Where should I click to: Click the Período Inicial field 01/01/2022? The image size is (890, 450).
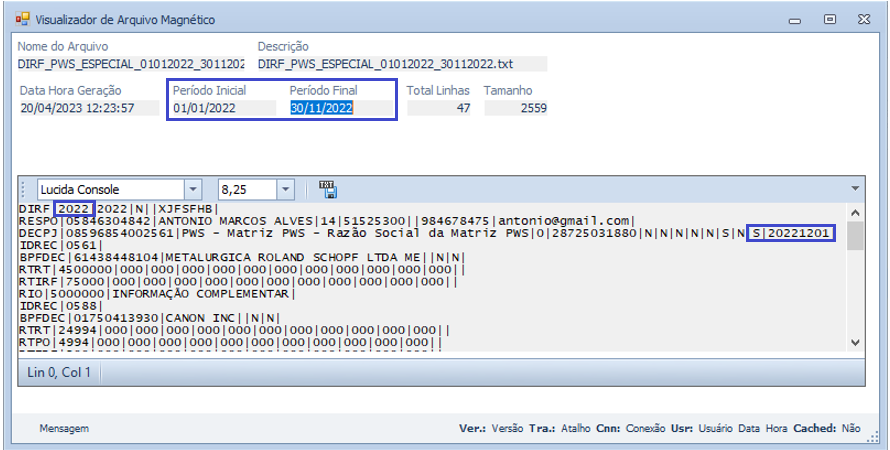click(224, 108)
